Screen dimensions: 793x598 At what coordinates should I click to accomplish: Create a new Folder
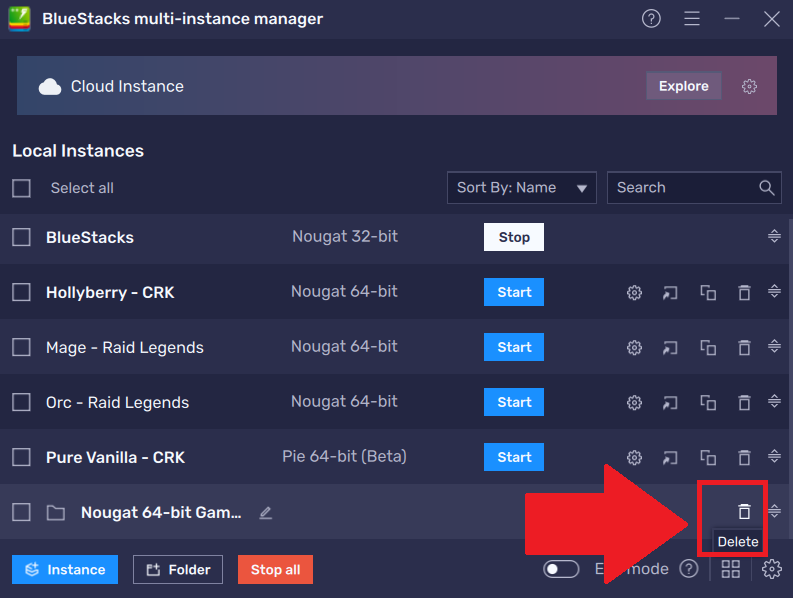coord(178,570)
